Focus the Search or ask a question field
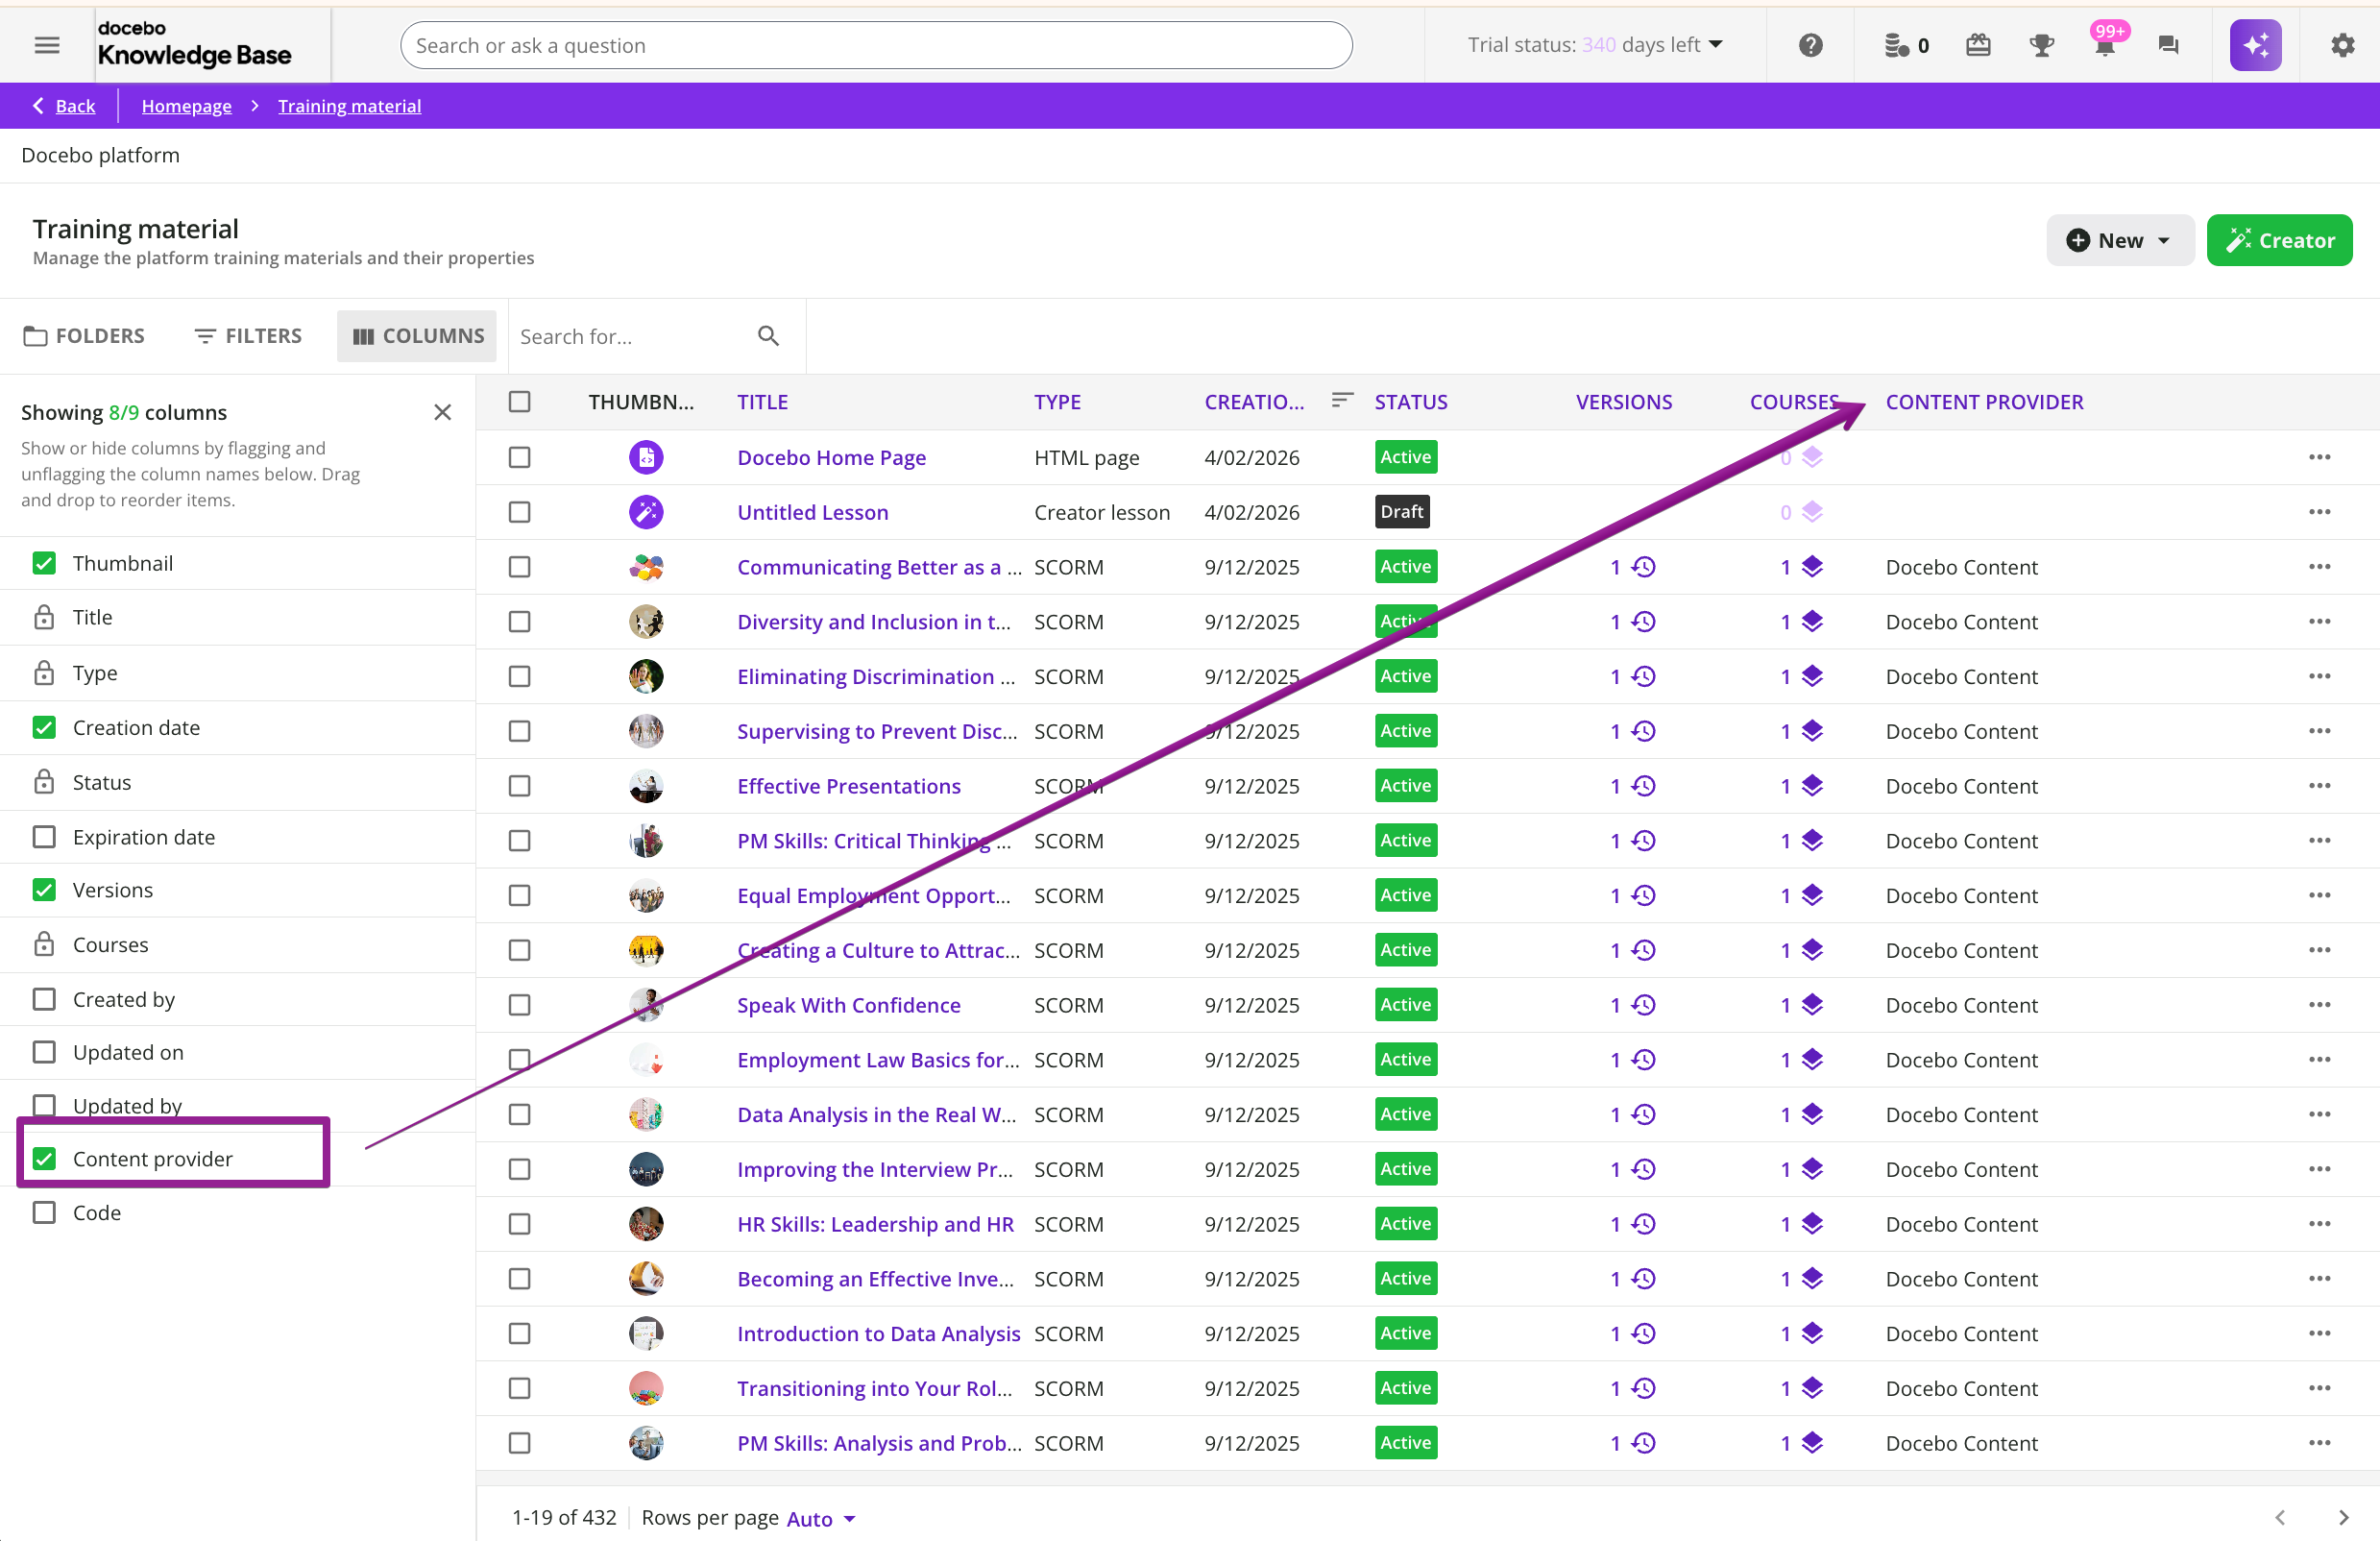 click(x=875, y=45)
